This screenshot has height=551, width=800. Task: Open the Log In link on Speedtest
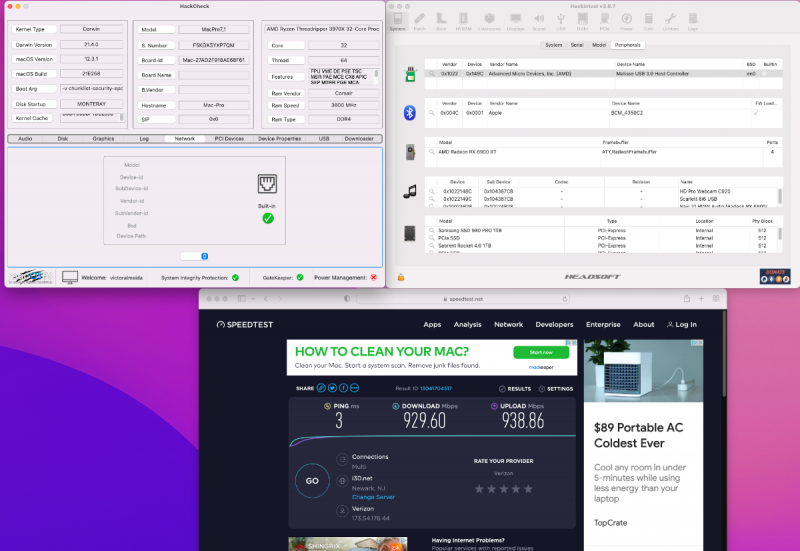[x=682, y=324]
